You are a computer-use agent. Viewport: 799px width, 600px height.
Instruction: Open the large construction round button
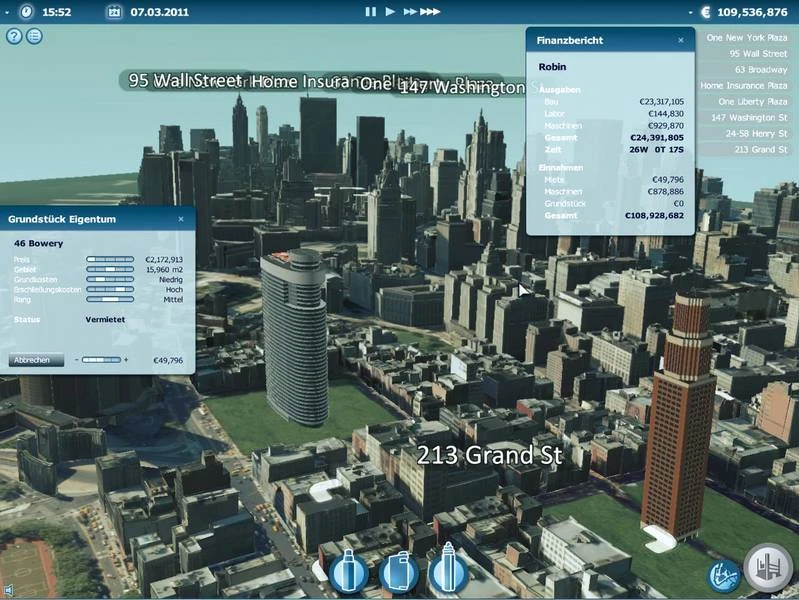tap(769, 567)
